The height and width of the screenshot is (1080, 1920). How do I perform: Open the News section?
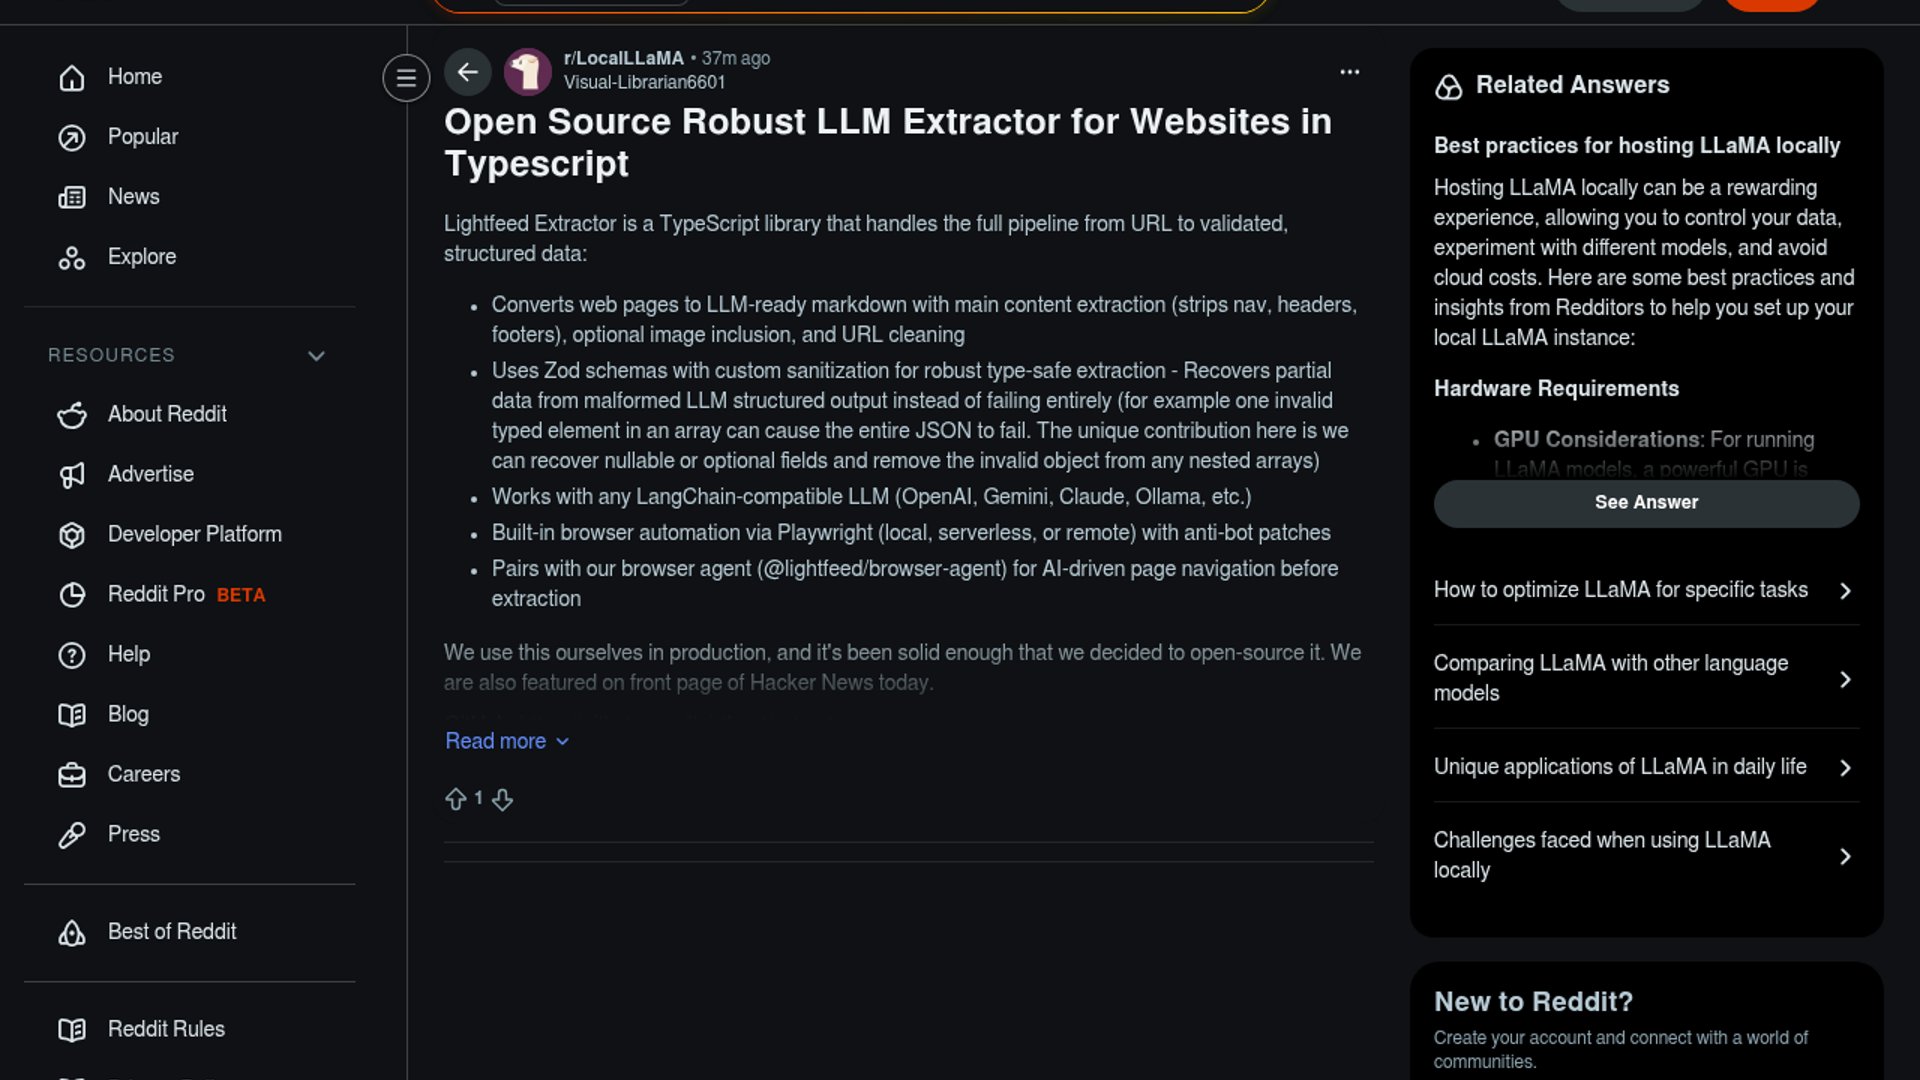[x=133, y=197]
